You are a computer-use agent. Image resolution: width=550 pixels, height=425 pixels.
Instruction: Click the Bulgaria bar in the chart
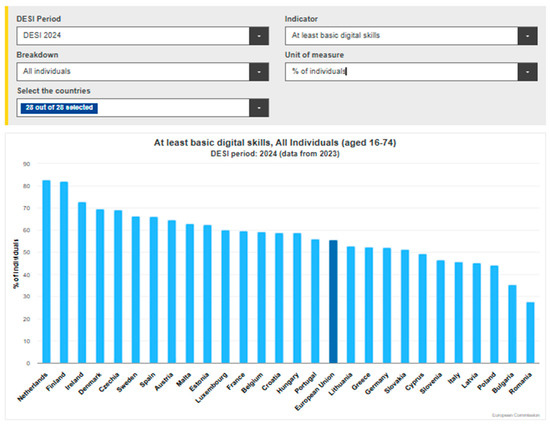tap(512, 324)
